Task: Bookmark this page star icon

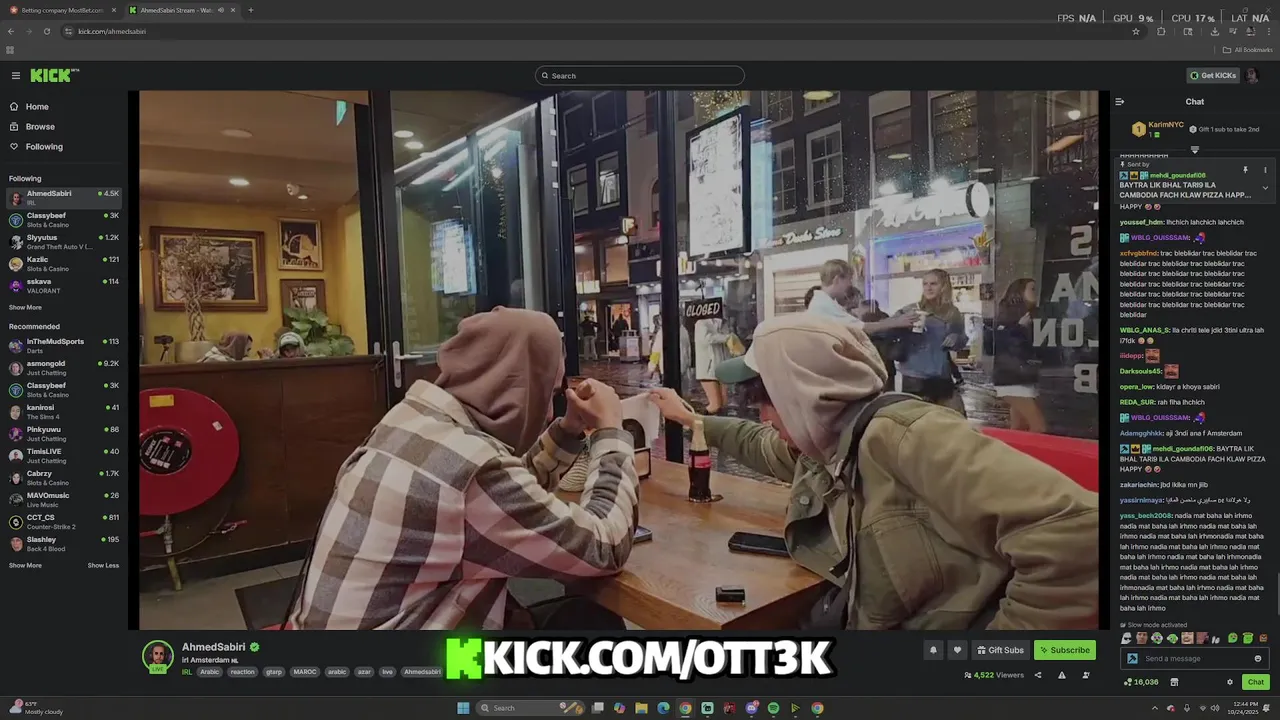Action: click(1136, 31)
